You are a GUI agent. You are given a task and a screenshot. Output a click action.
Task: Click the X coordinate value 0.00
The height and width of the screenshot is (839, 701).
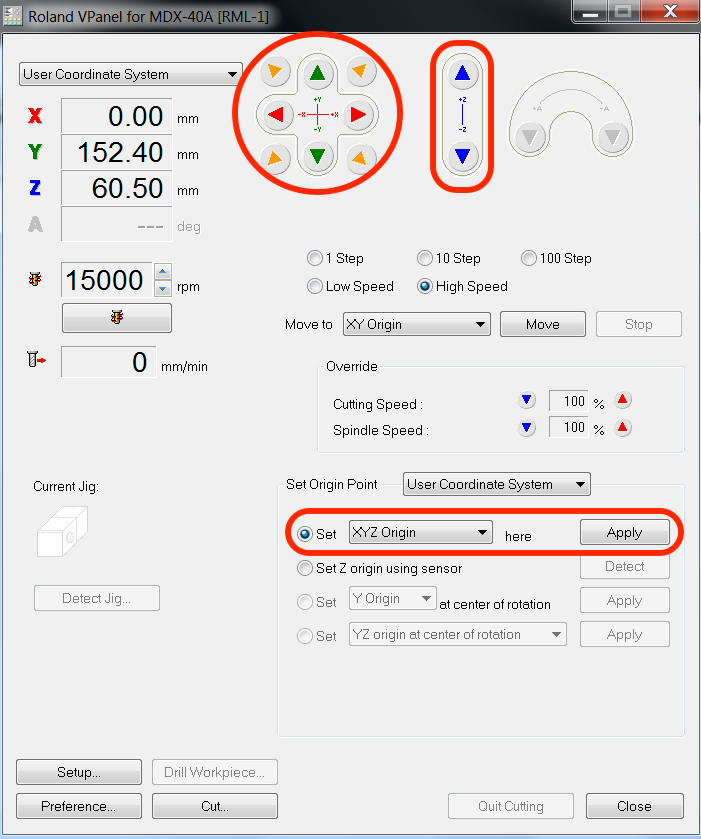click(x=117, y=116)
